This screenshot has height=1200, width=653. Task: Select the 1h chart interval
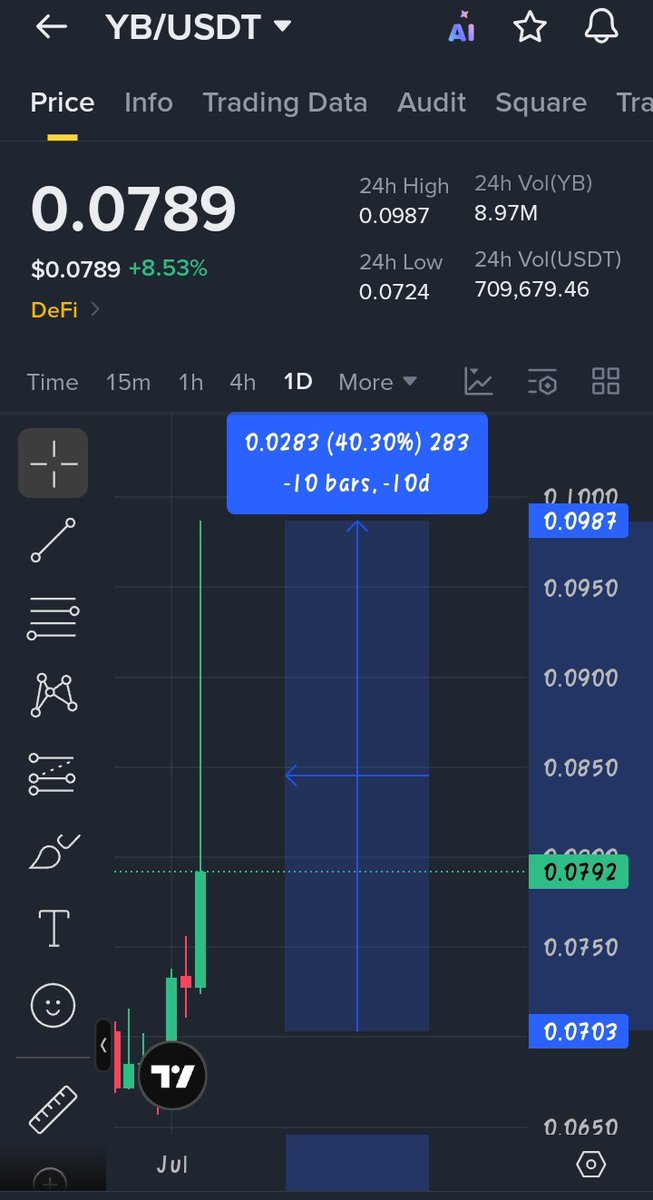click(x=190, y=382)
